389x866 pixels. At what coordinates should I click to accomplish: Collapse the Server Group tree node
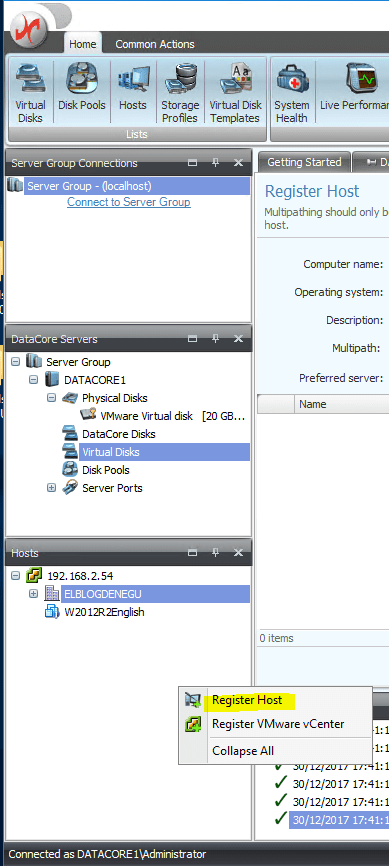(x=15, y=362)
